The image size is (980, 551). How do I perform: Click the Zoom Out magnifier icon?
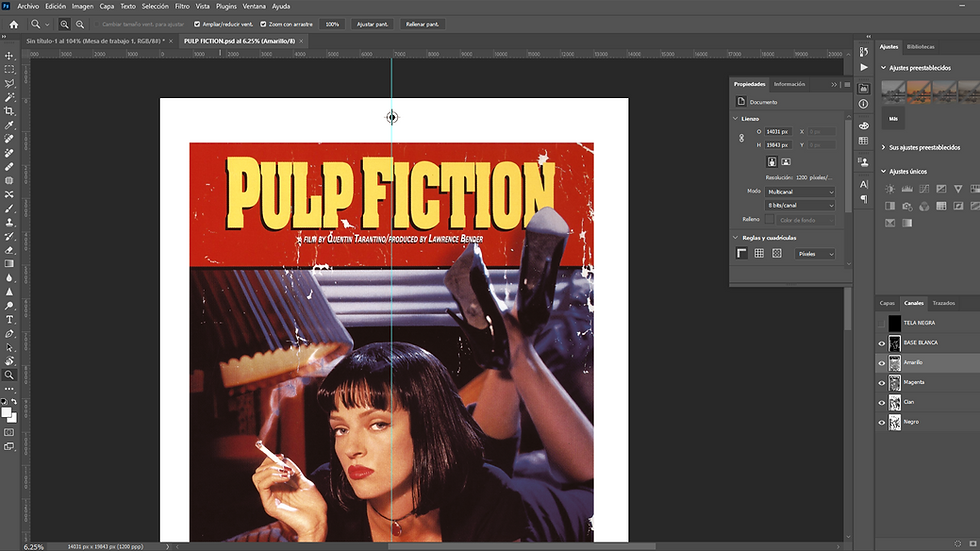click(80, 24)
